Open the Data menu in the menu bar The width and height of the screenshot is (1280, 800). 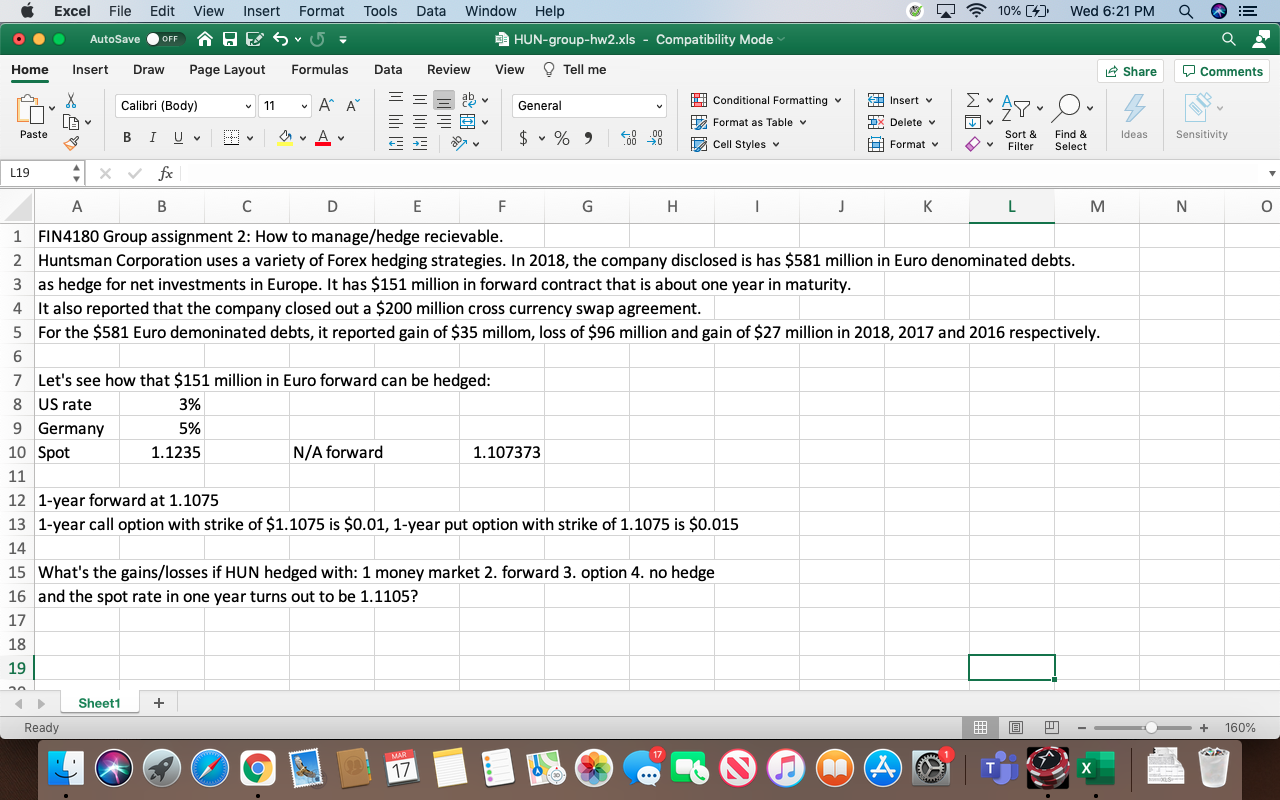point(430,11)
